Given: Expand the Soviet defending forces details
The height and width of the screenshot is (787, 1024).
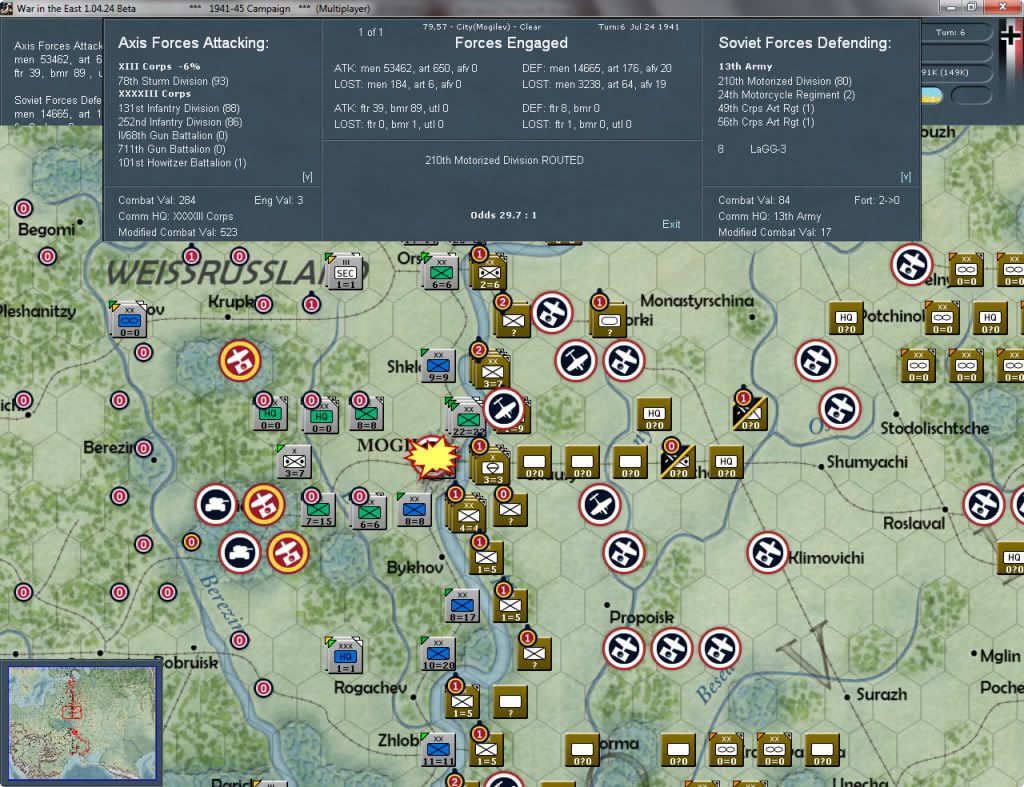Looking at the screenshot, I should [906, 177].
